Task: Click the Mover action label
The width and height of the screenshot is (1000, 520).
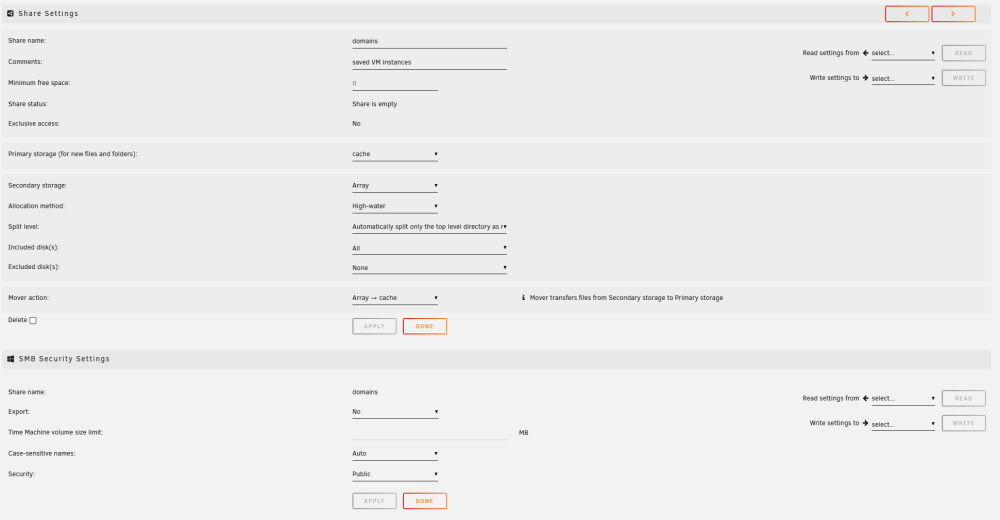Action: (29, 298)
